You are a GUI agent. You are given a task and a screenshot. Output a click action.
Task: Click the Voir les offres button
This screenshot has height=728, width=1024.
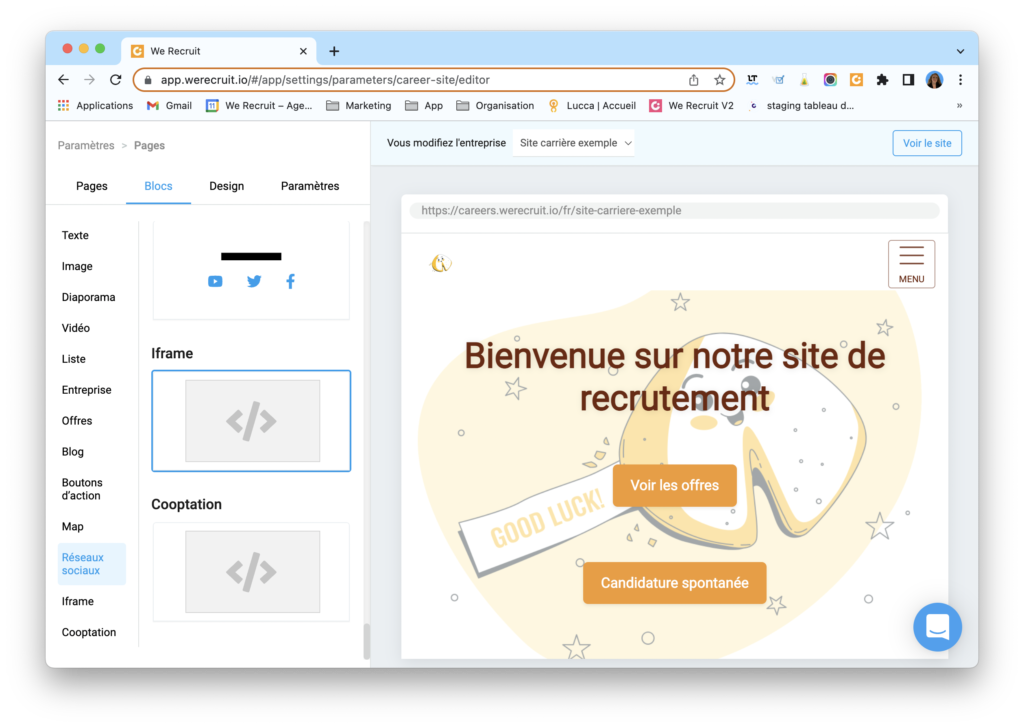coord(675,485)
